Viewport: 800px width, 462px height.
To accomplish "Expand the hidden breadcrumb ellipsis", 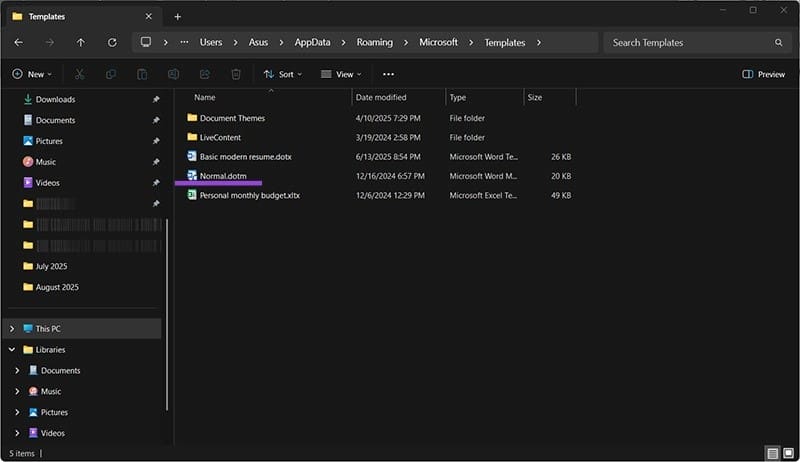I will [x=184, y=42].
